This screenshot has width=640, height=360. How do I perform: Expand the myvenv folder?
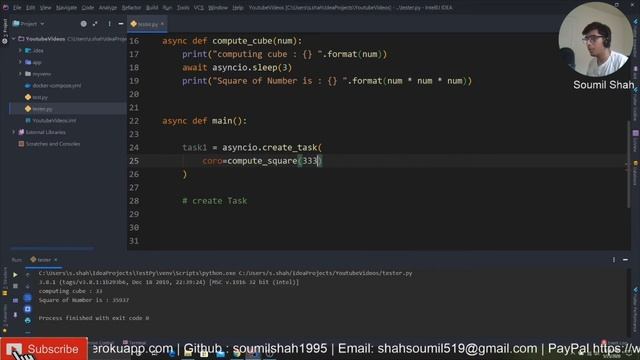20,74
